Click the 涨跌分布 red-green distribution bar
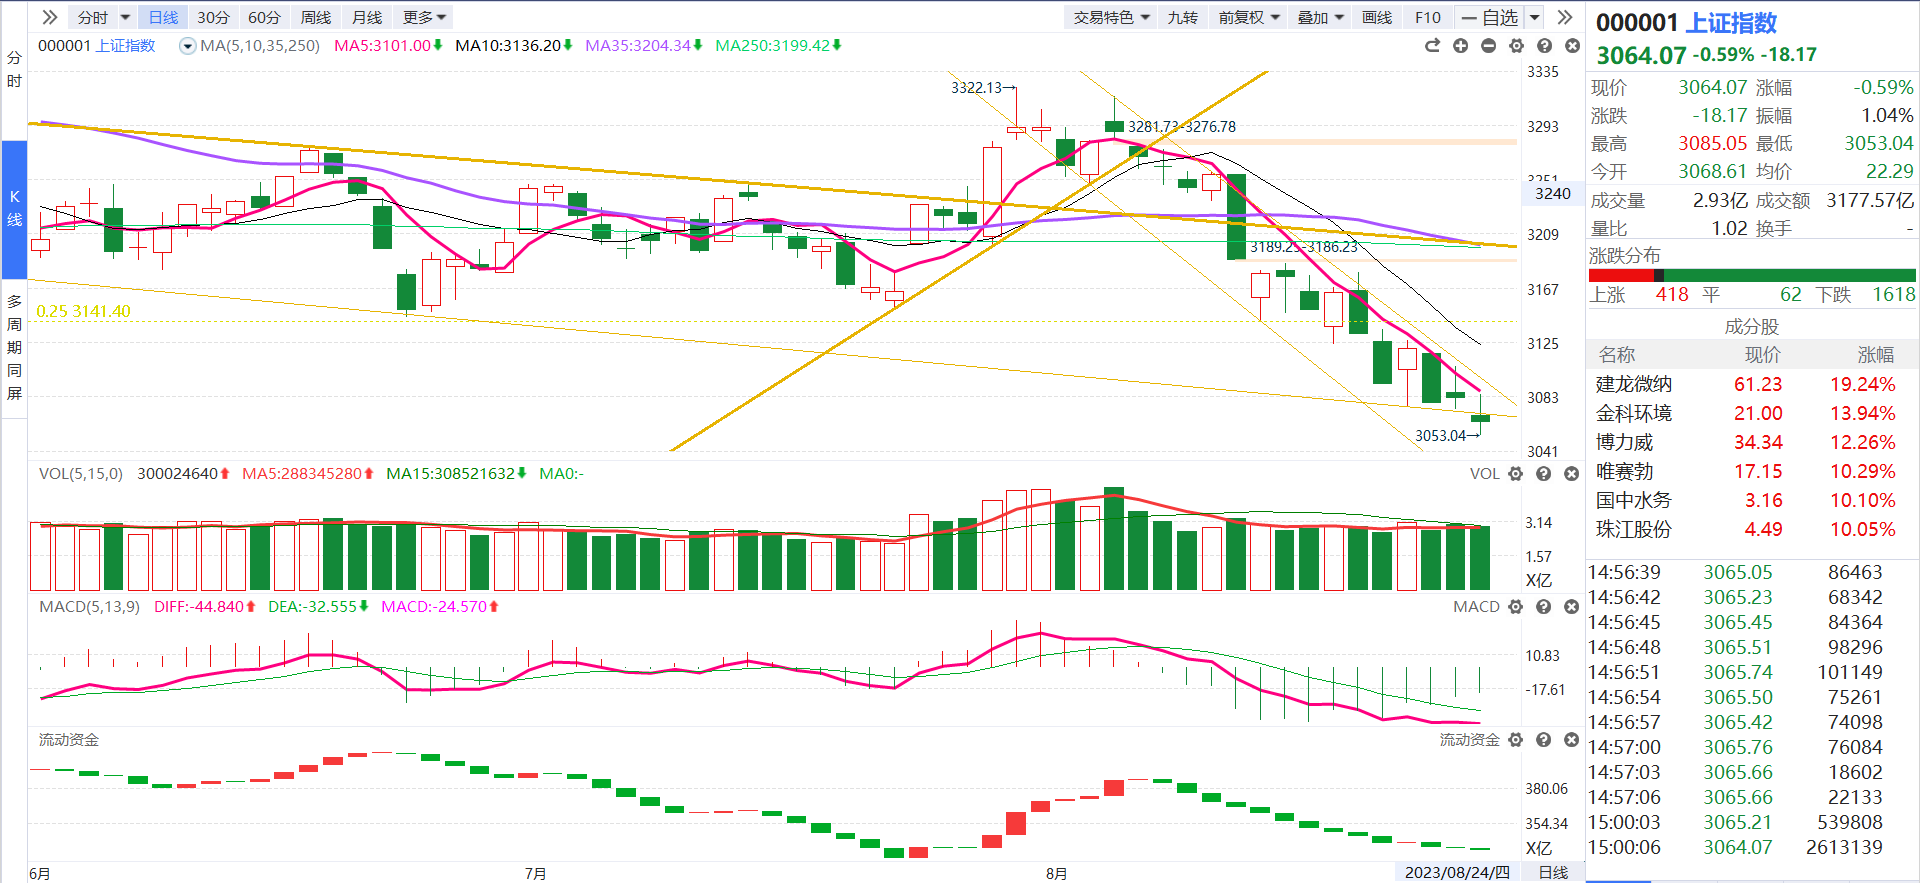1920x883 pixels. [1752, 275]
